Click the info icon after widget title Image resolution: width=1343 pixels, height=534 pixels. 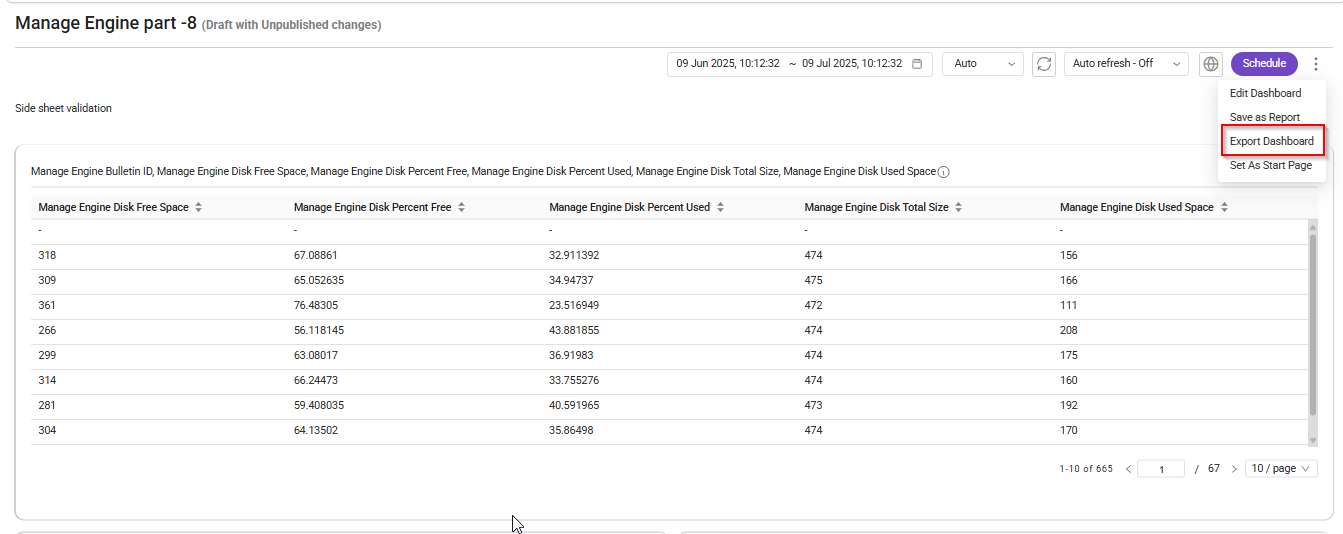click(x=944, y=172)
